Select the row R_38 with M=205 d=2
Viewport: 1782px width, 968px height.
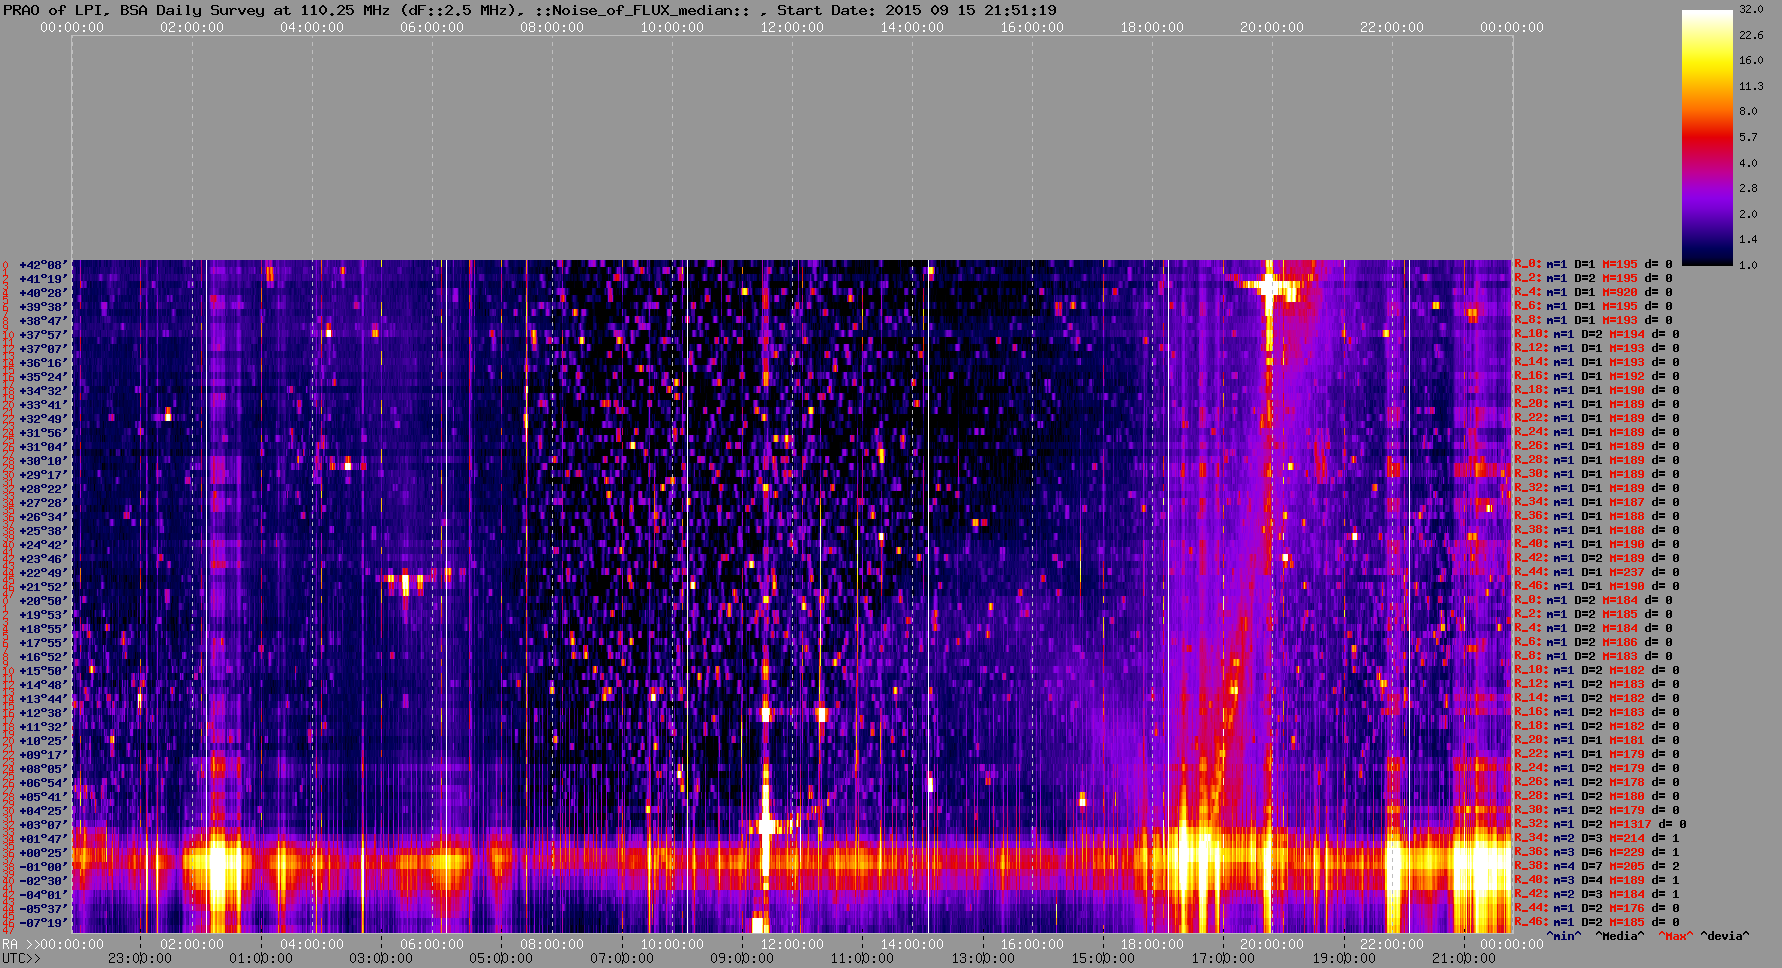click(1597, 866)
